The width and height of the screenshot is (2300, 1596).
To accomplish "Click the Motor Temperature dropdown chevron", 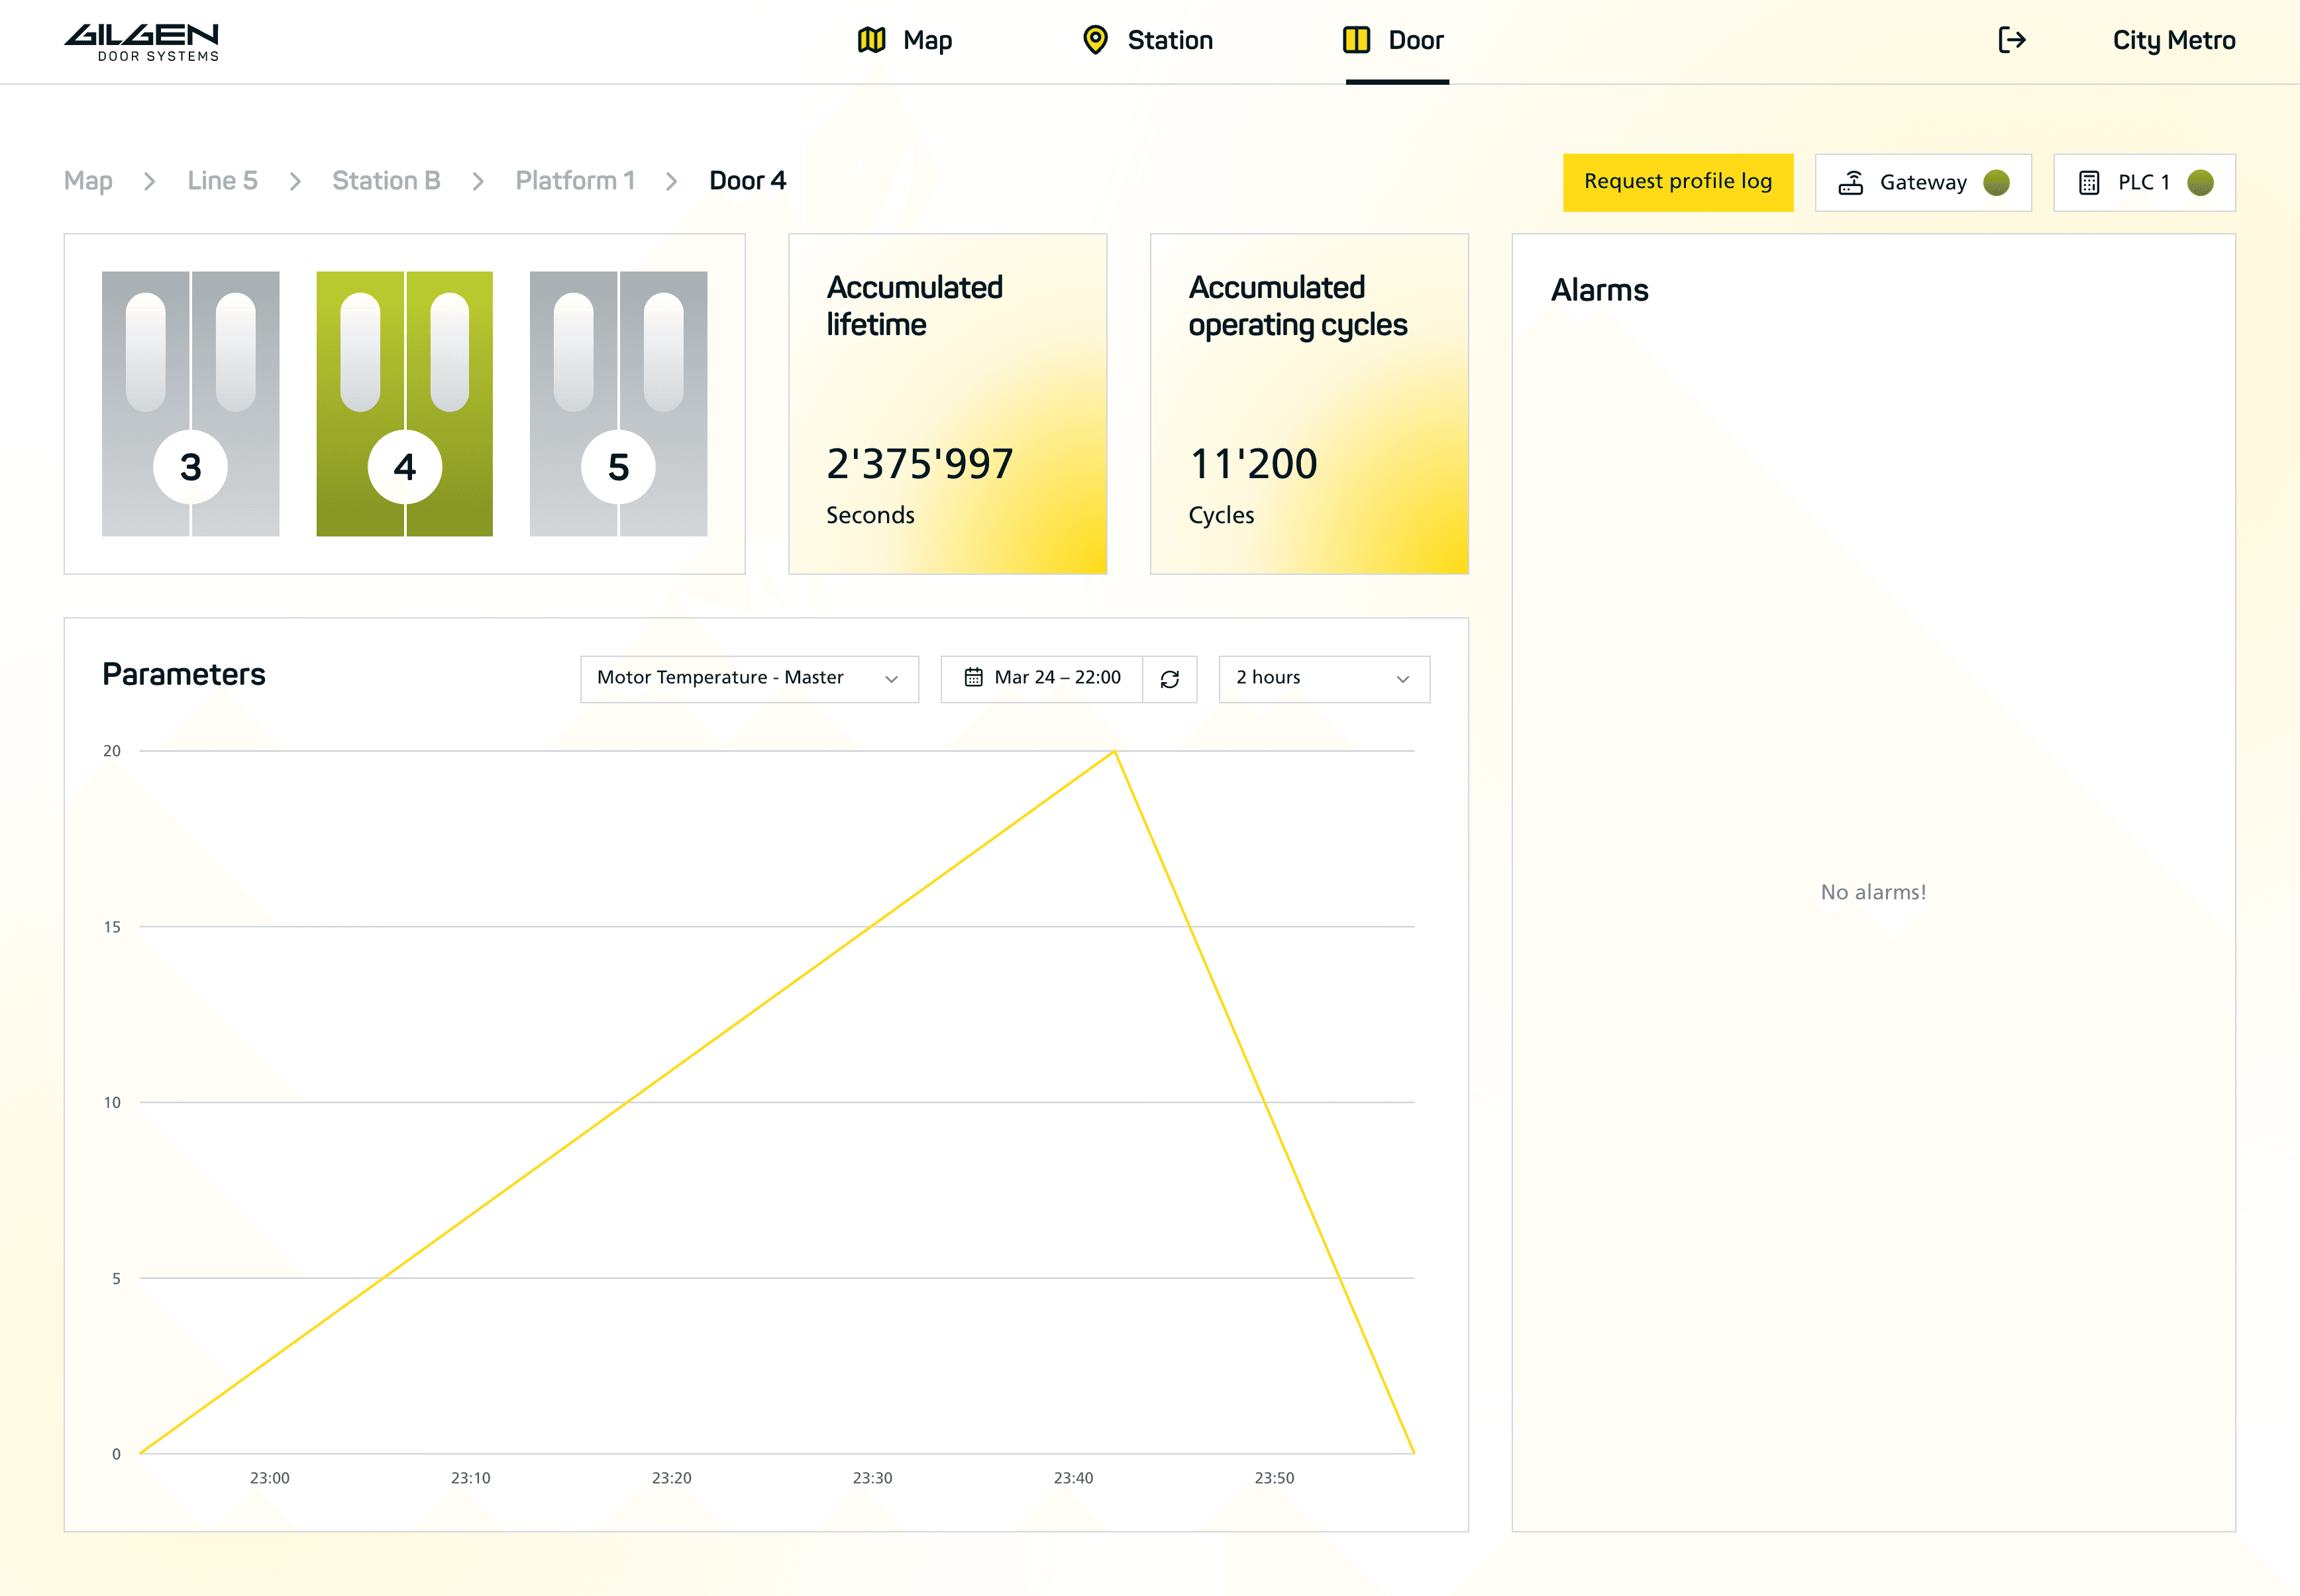I will pos(891,680).
